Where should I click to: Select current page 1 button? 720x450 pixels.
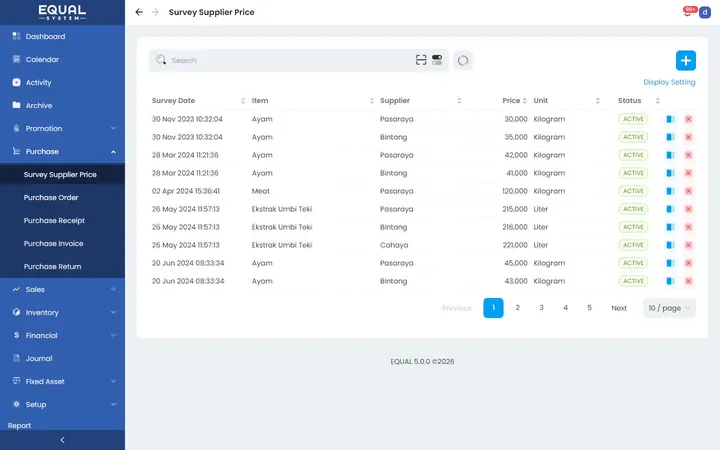click(493, 308)
